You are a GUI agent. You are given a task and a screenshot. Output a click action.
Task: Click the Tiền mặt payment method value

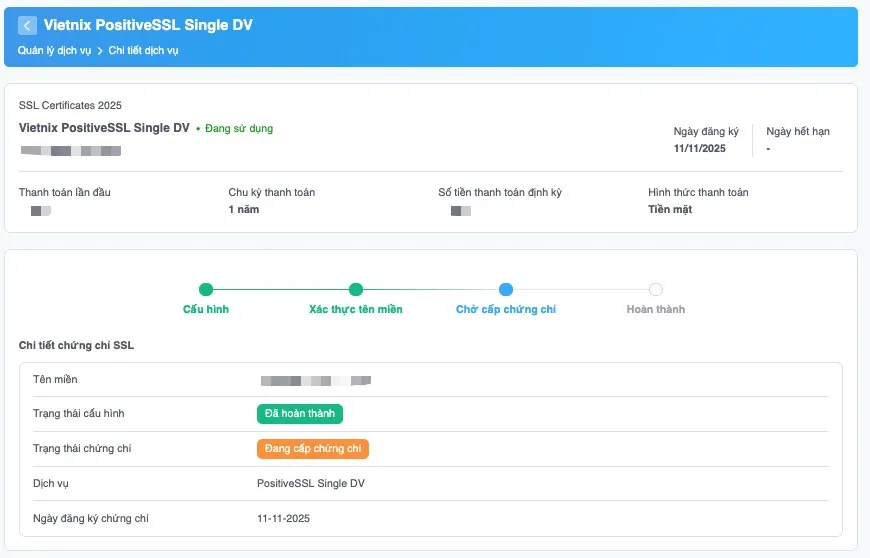pyautogui.click(x=670, y=210)
